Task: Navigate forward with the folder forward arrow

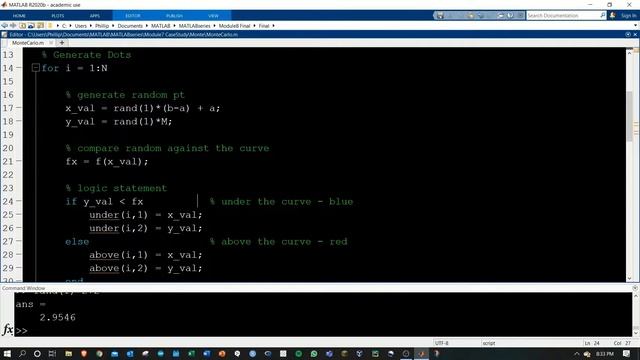Action: click(x=13, y=25)
